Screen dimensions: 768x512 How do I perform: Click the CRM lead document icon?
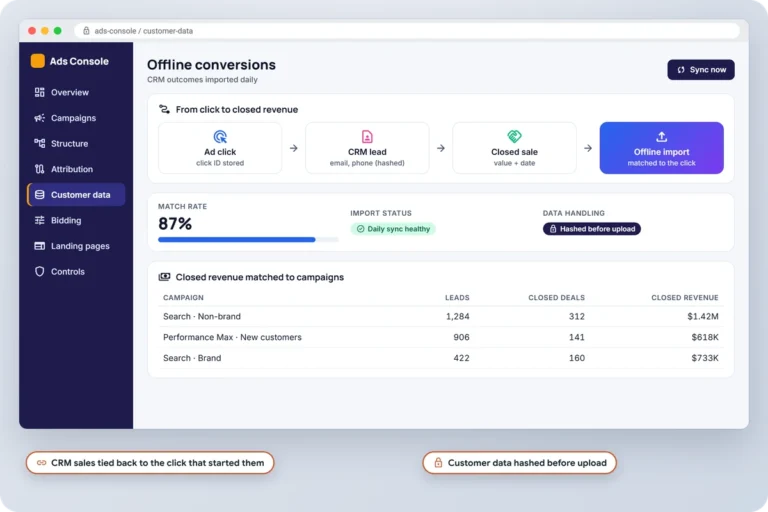pyautogui.click(x=367, y=137)
